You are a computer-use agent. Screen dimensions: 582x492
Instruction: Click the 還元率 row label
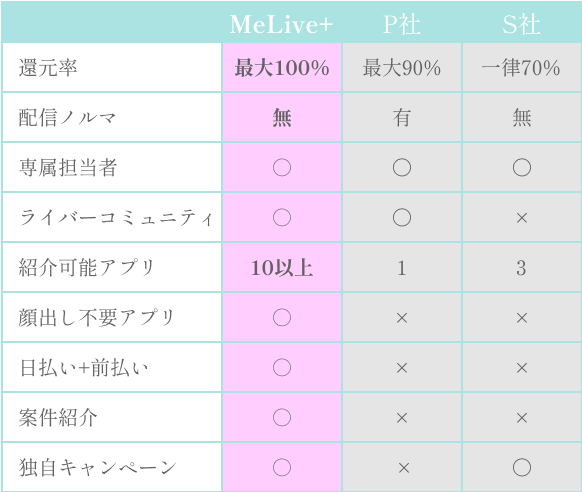click(x=48, y=68)
